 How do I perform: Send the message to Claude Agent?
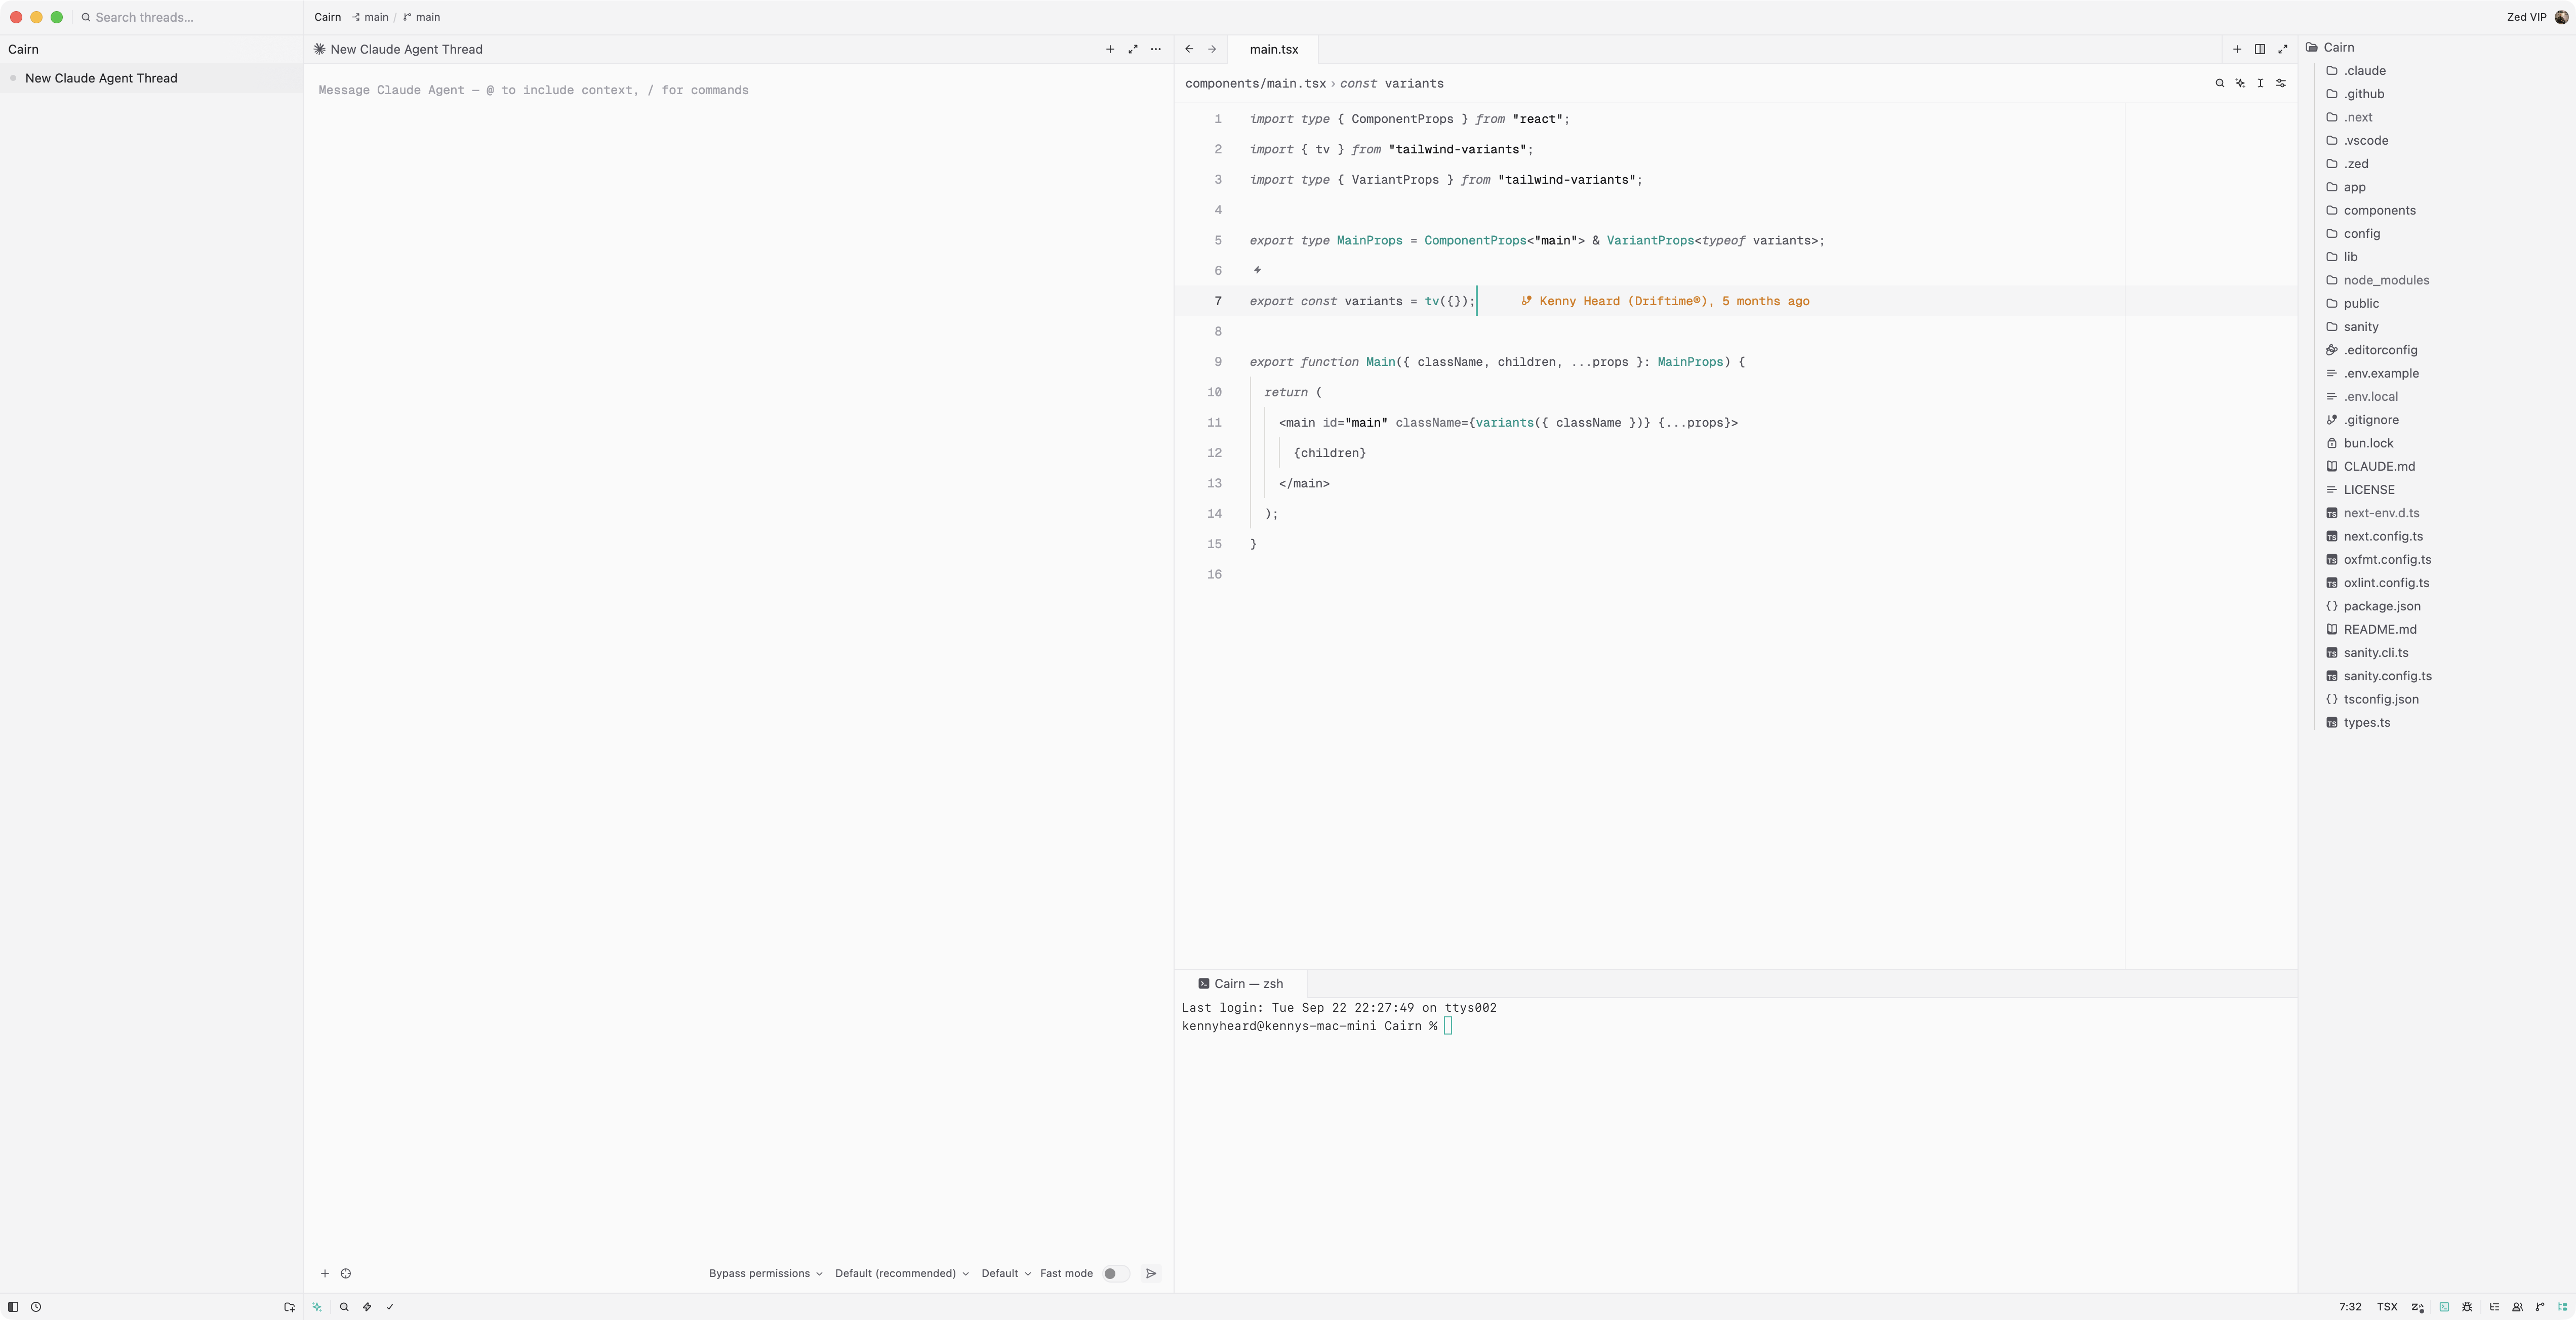click(1151, 1273)
